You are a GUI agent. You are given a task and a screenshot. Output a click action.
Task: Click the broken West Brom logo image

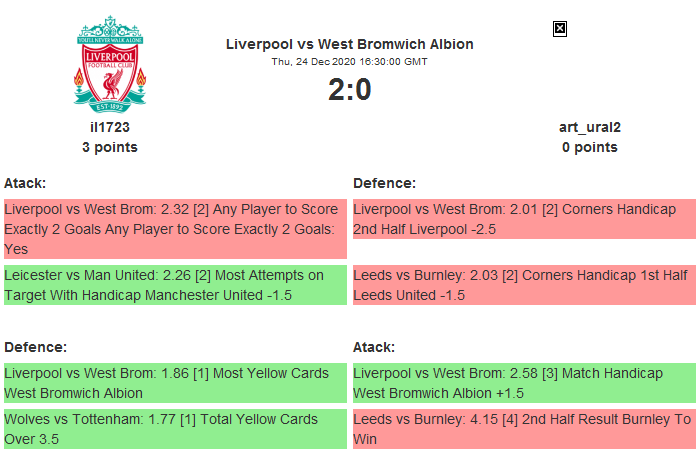pos(560,29)
